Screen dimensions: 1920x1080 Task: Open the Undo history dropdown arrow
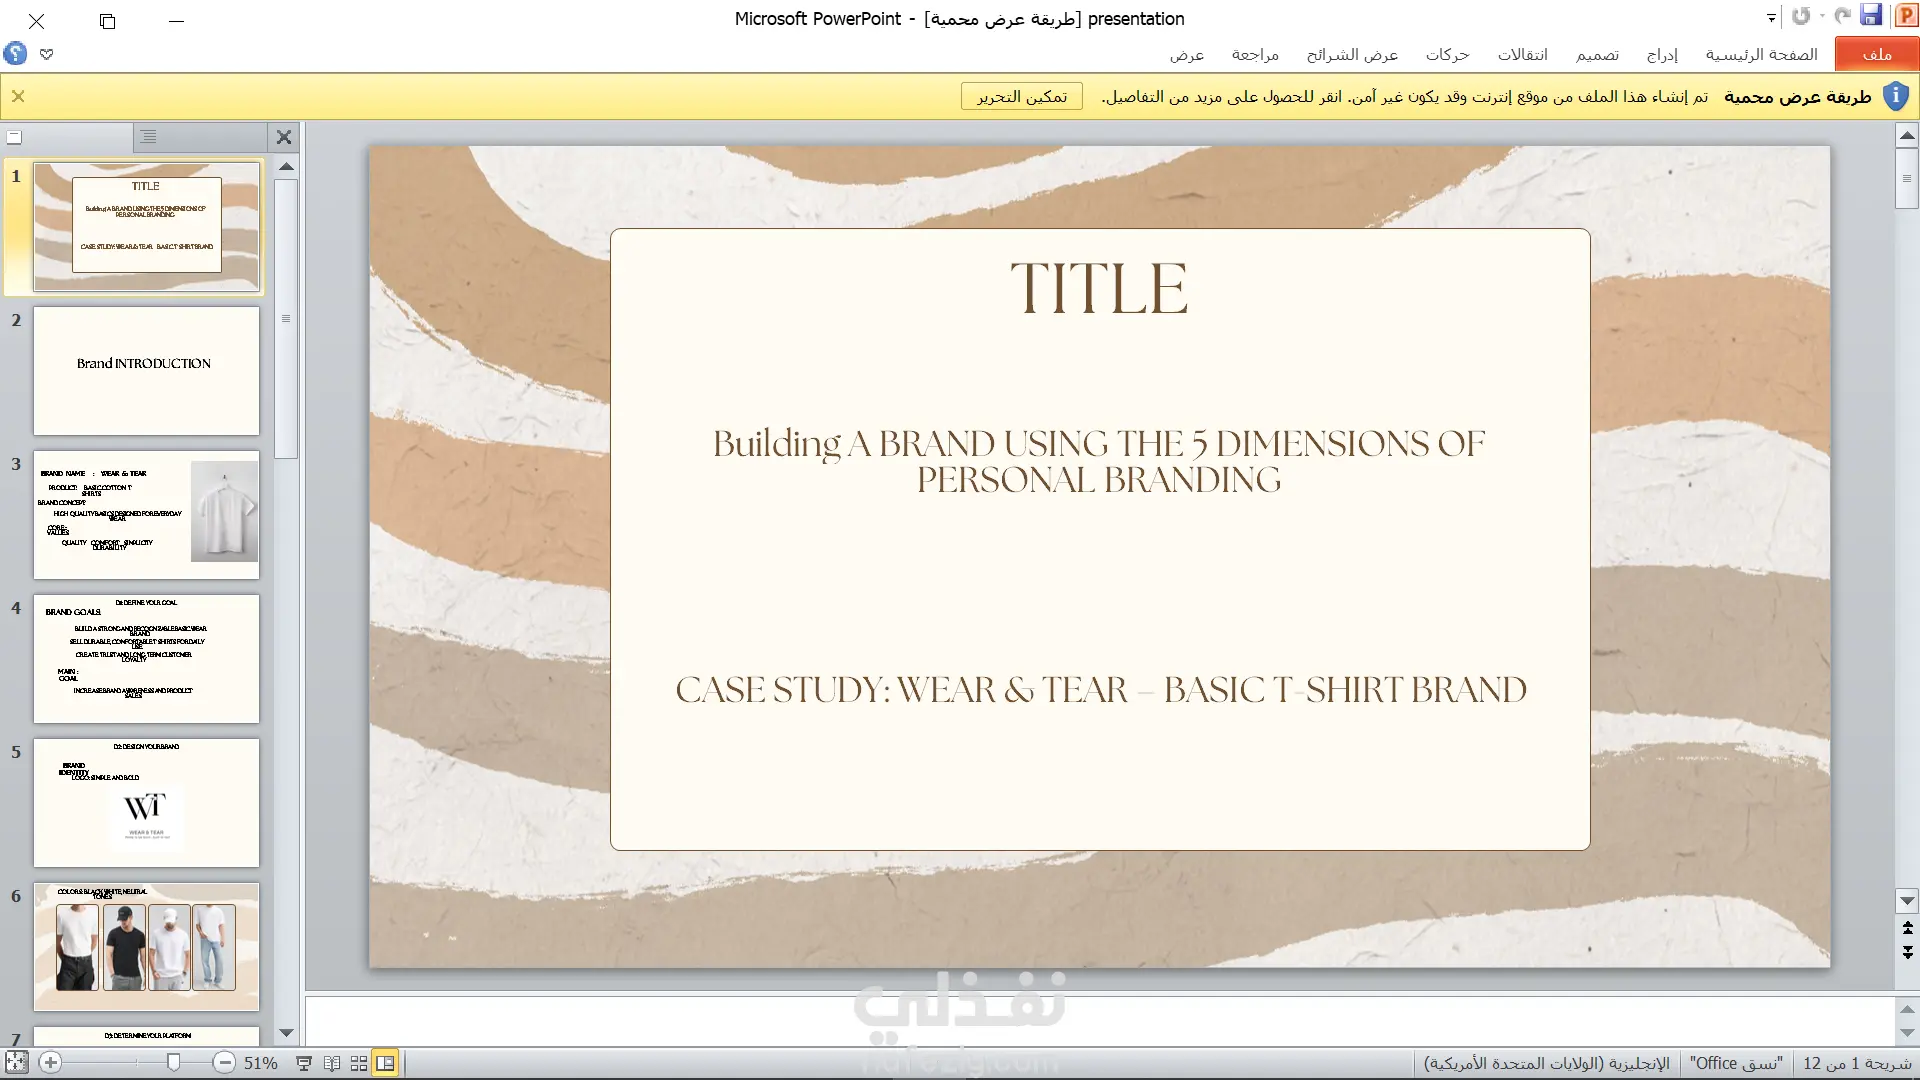coord(1822,16)
